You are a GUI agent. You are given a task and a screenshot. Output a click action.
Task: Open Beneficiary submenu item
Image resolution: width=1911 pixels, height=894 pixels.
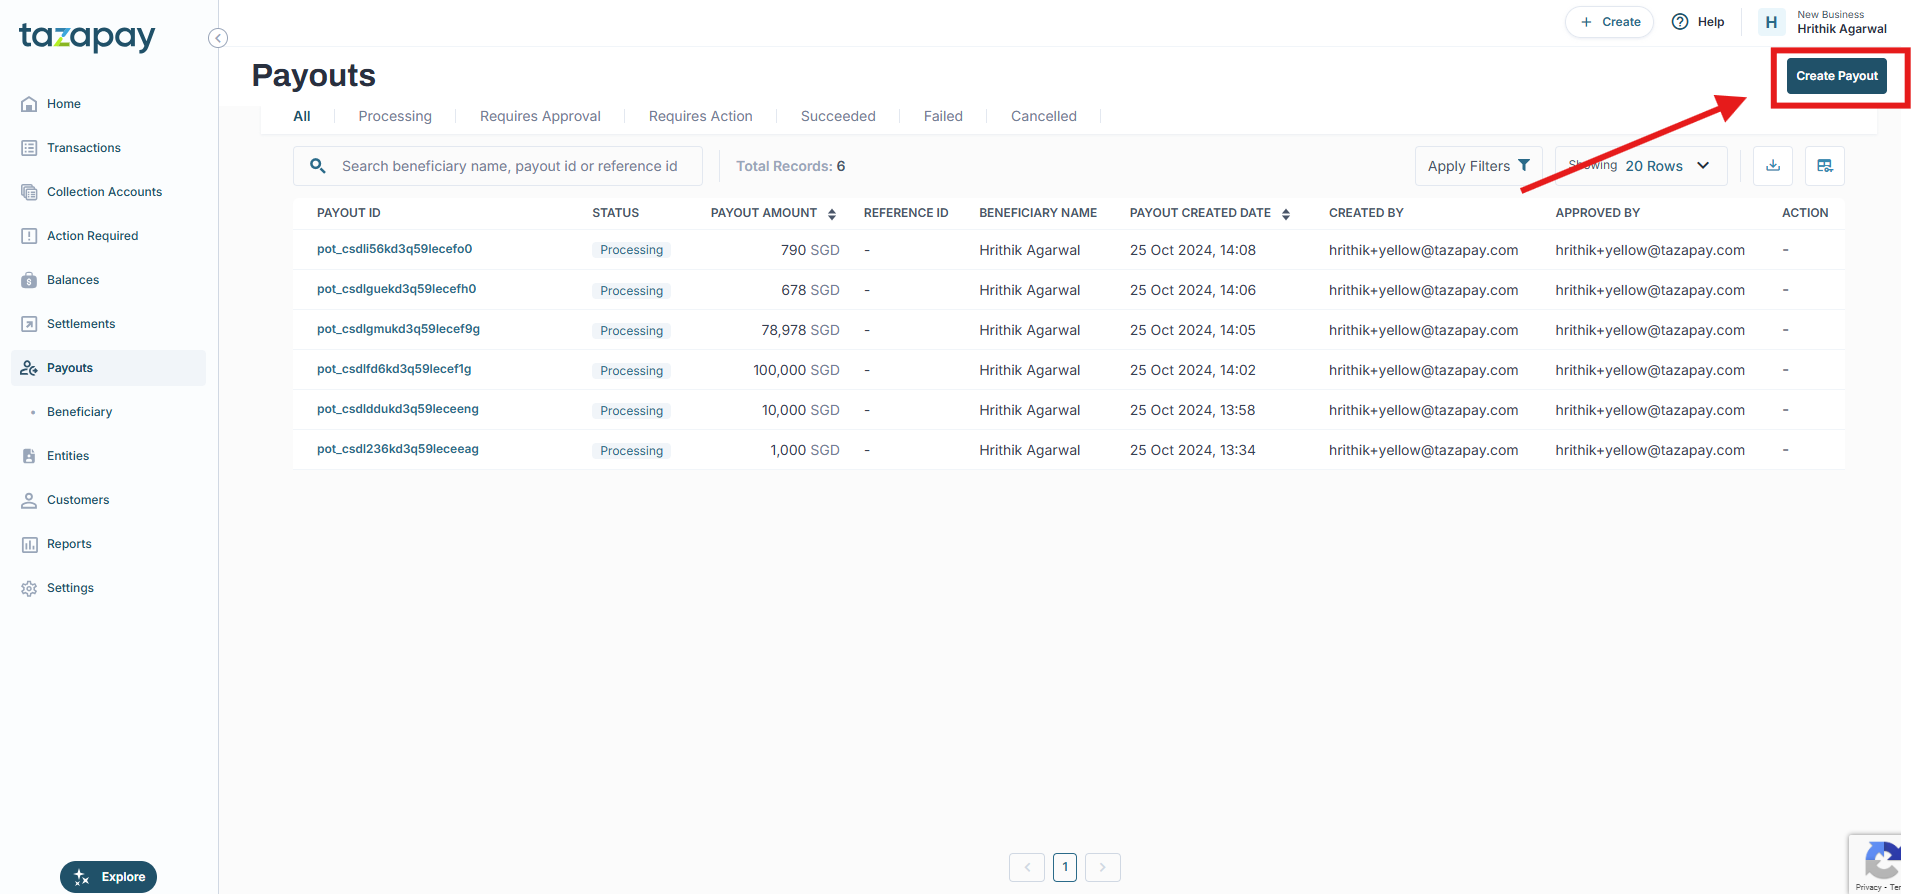(79, 412)
